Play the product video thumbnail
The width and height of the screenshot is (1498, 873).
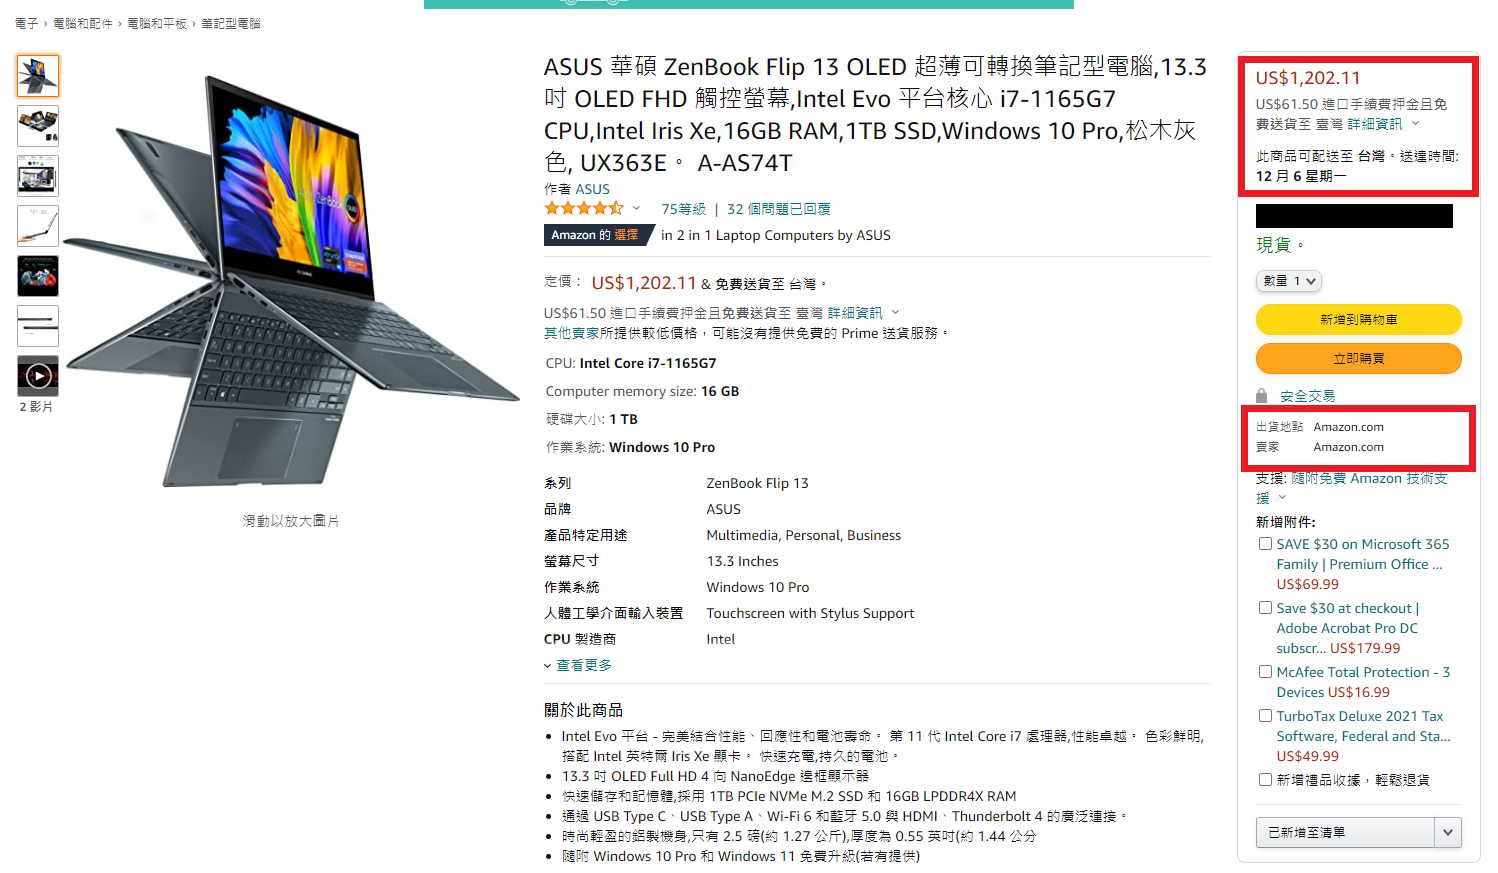click(38, 376)
